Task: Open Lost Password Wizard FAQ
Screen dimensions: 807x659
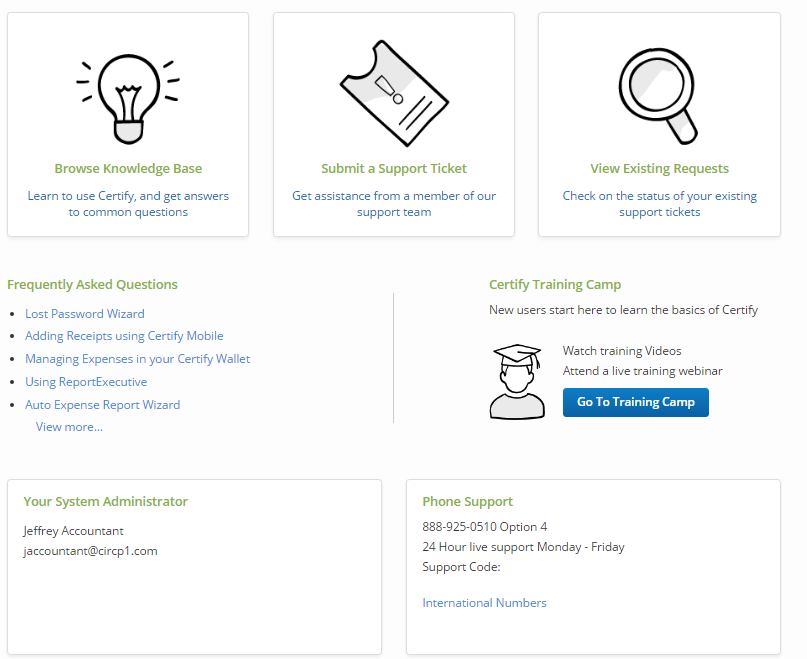Action: tap(85, 314)
